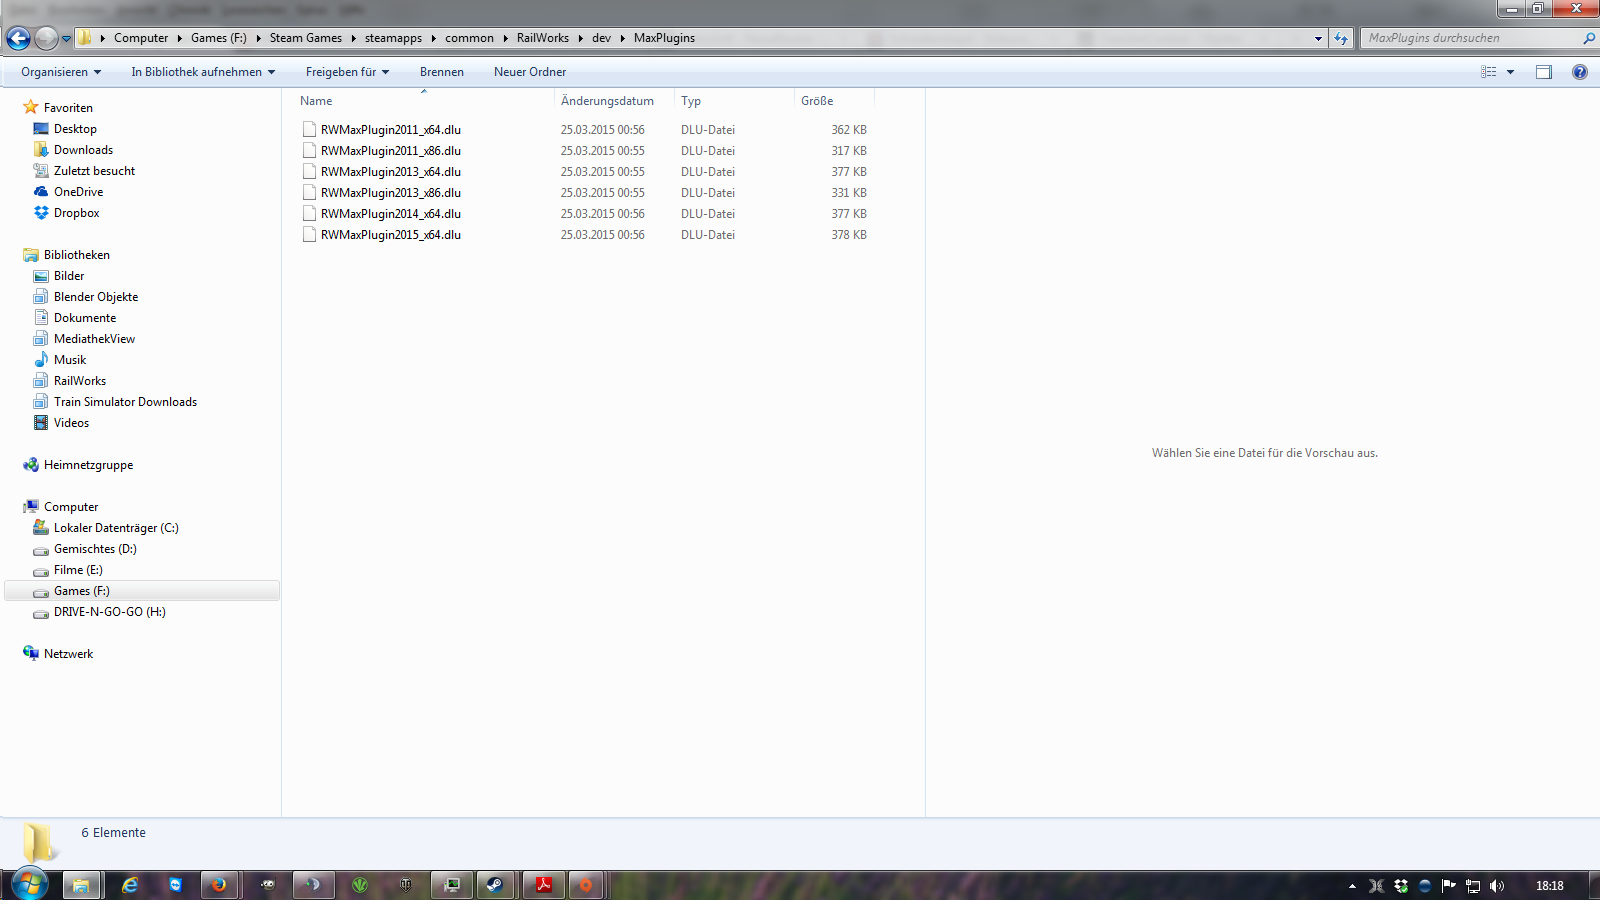
Task: Click the refresh button beside address bar
Action: (1341, 38)
